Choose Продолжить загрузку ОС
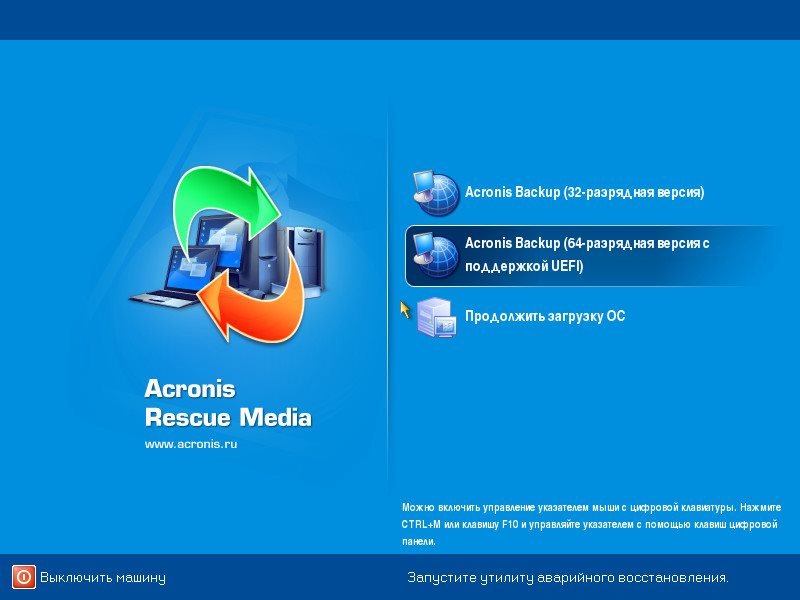Viewport: 800px width, 600px height. [545, 316]
